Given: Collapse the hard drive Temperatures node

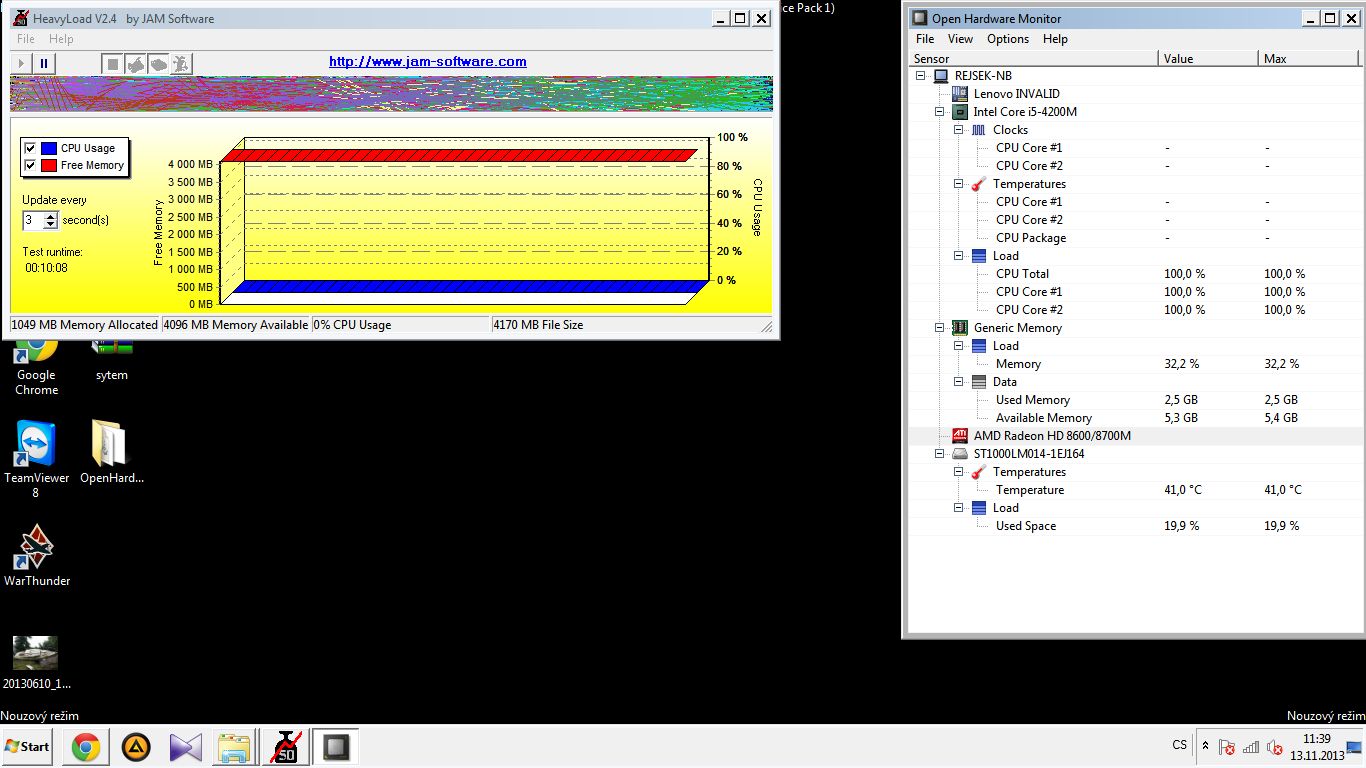Looking at the screenshot, I should [x=959, y=472].
